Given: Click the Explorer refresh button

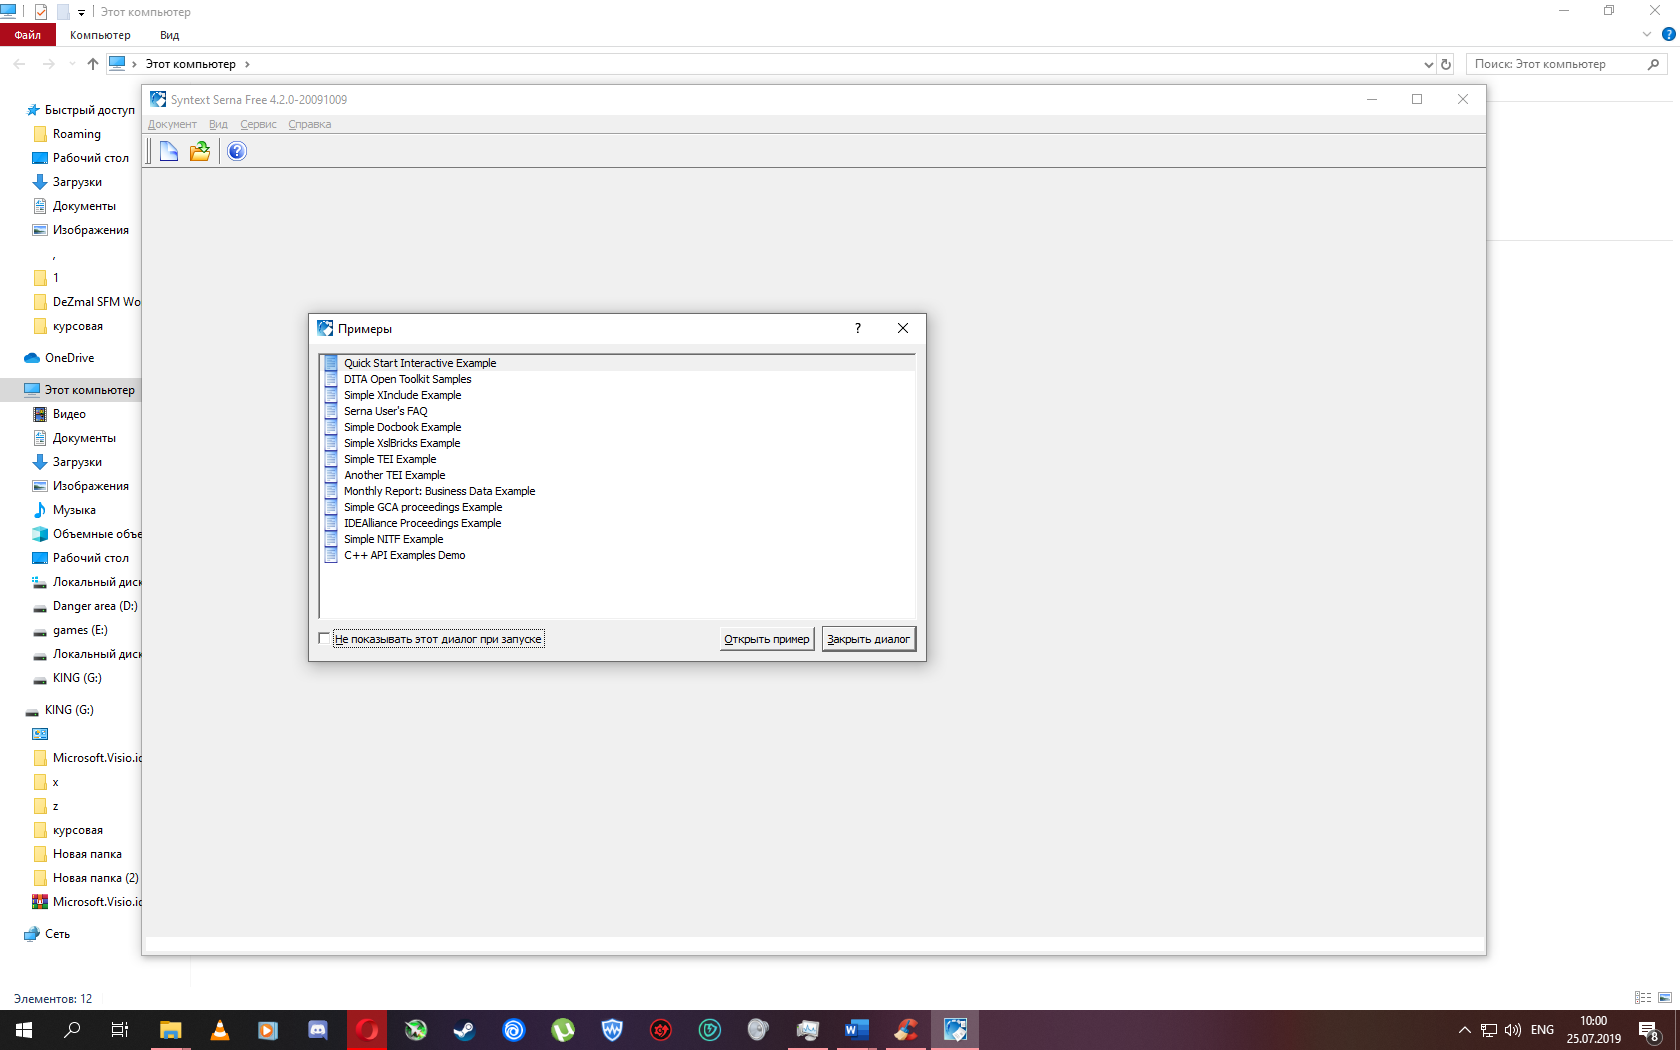Looking at the screenshot, I should coord(1446,64).
